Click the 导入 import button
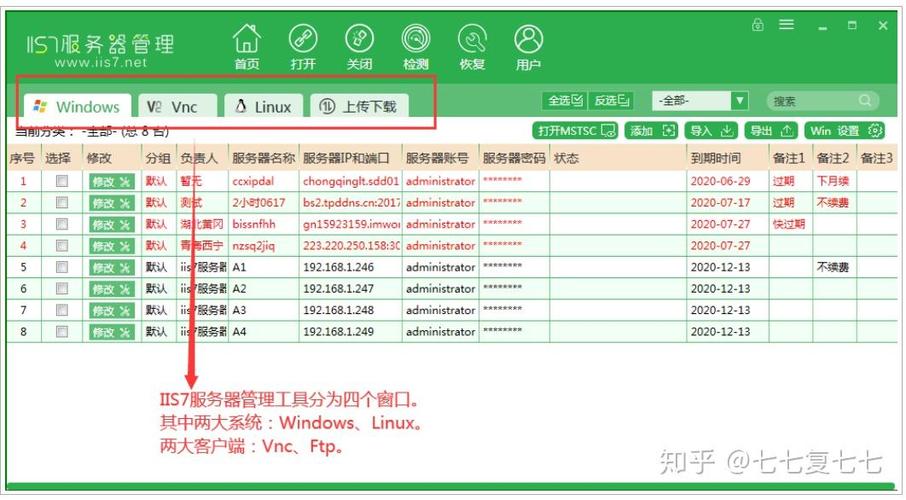Image resolution: width=906 pixels, height=500 pixels. (x=711, y=131)
